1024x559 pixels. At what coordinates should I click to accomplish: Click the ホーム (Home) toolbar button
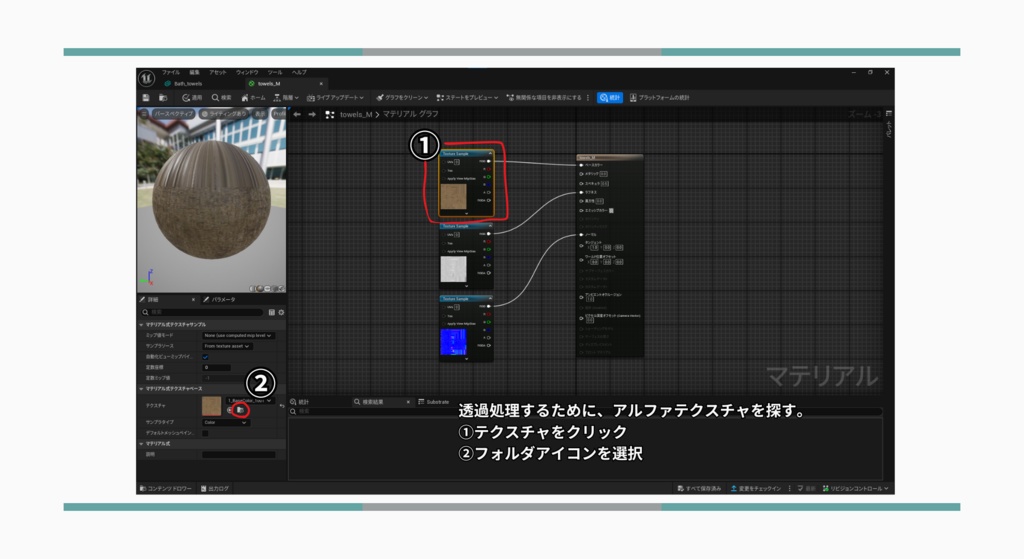tap(253, 97)
